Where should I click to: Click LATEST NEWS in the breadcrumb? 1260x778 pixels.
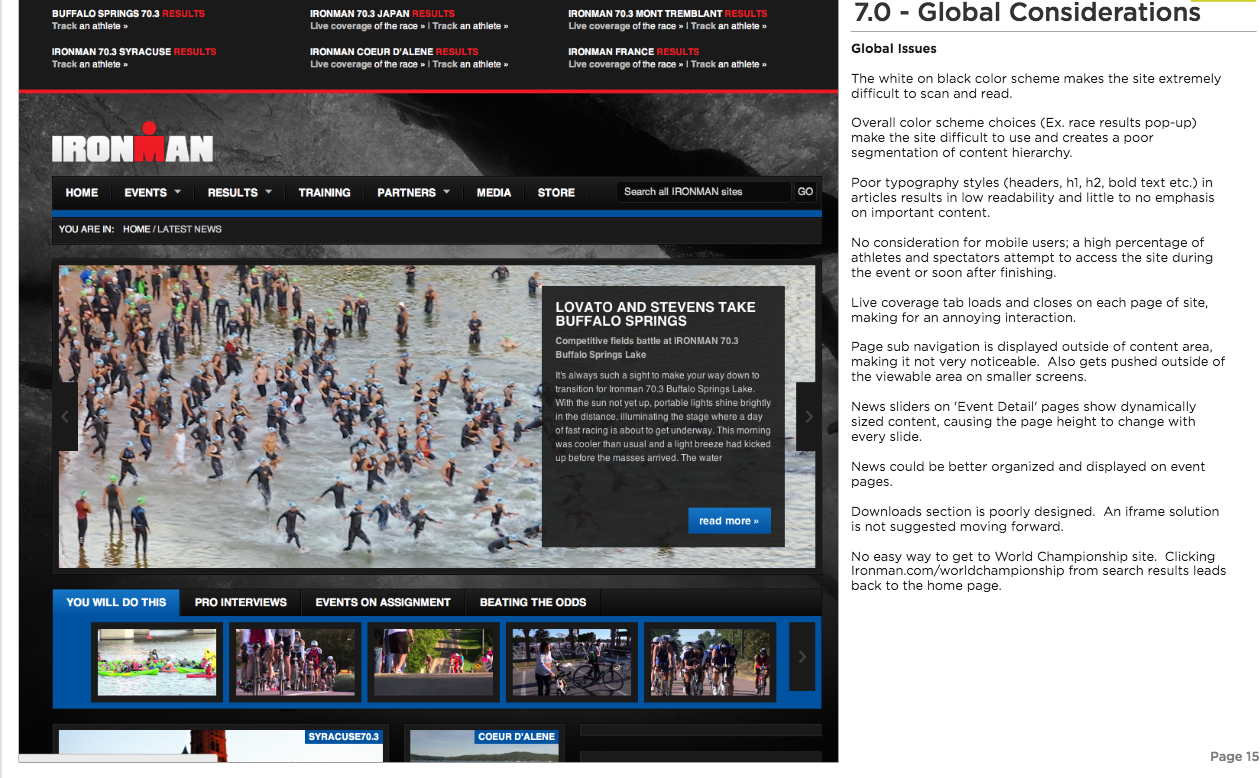coord(190,230)
